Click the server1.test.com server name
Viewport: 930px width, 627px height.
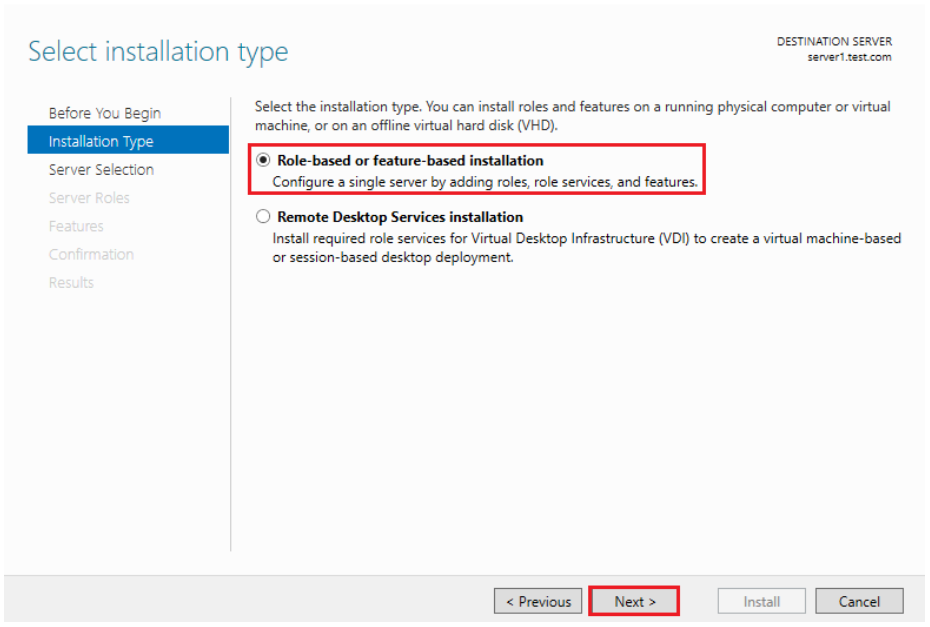tap(849, 57)
